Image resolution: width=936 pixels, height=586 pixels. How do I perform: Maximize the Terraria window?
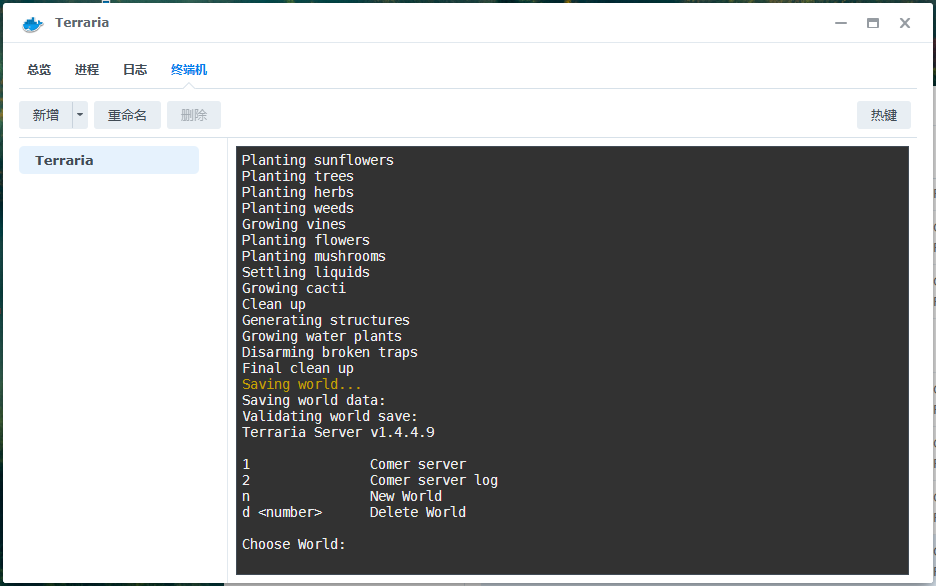point(871,22)
